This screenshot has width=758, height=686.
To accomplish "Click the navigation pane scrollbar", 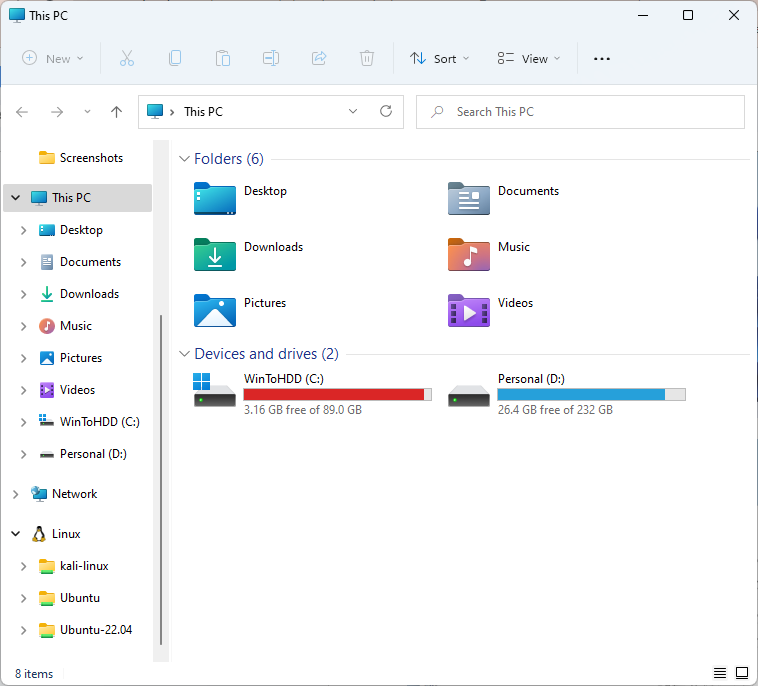I will (161, 480).
